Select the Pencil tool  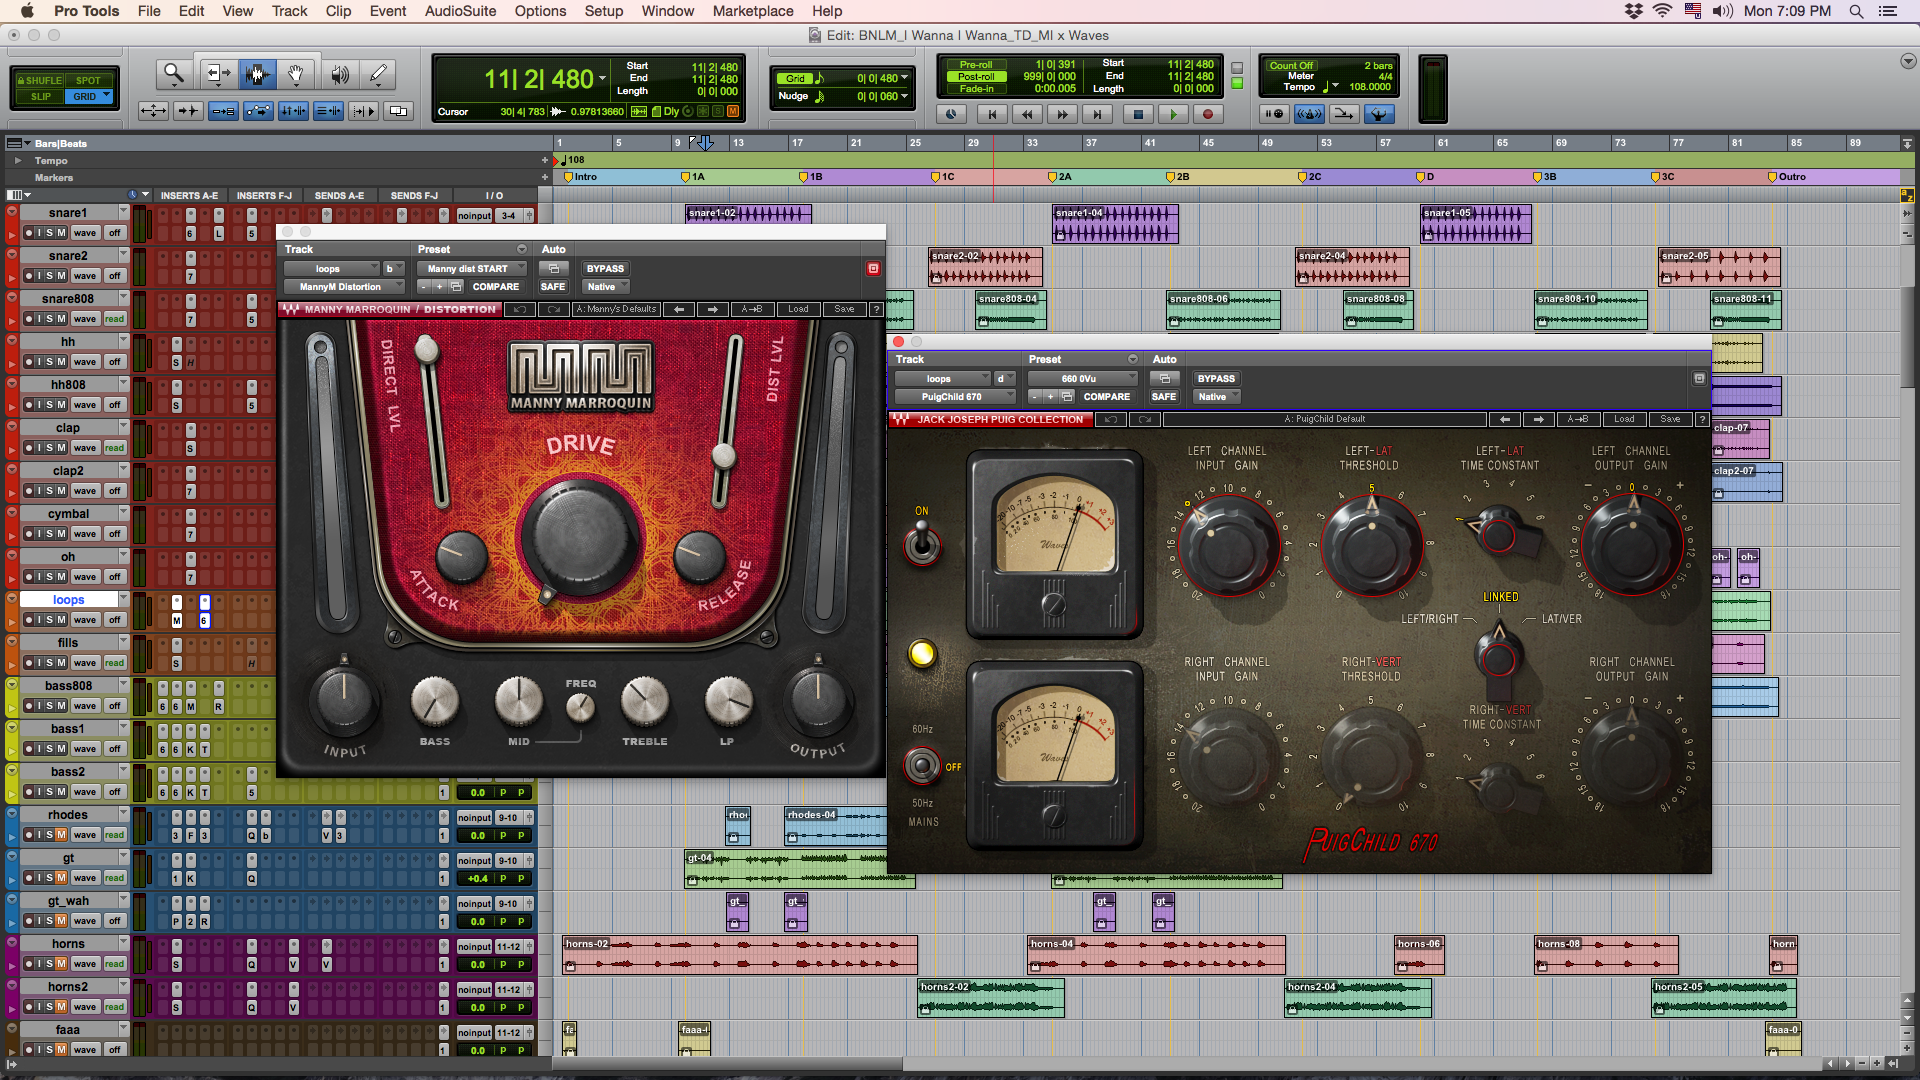(378, 73)
